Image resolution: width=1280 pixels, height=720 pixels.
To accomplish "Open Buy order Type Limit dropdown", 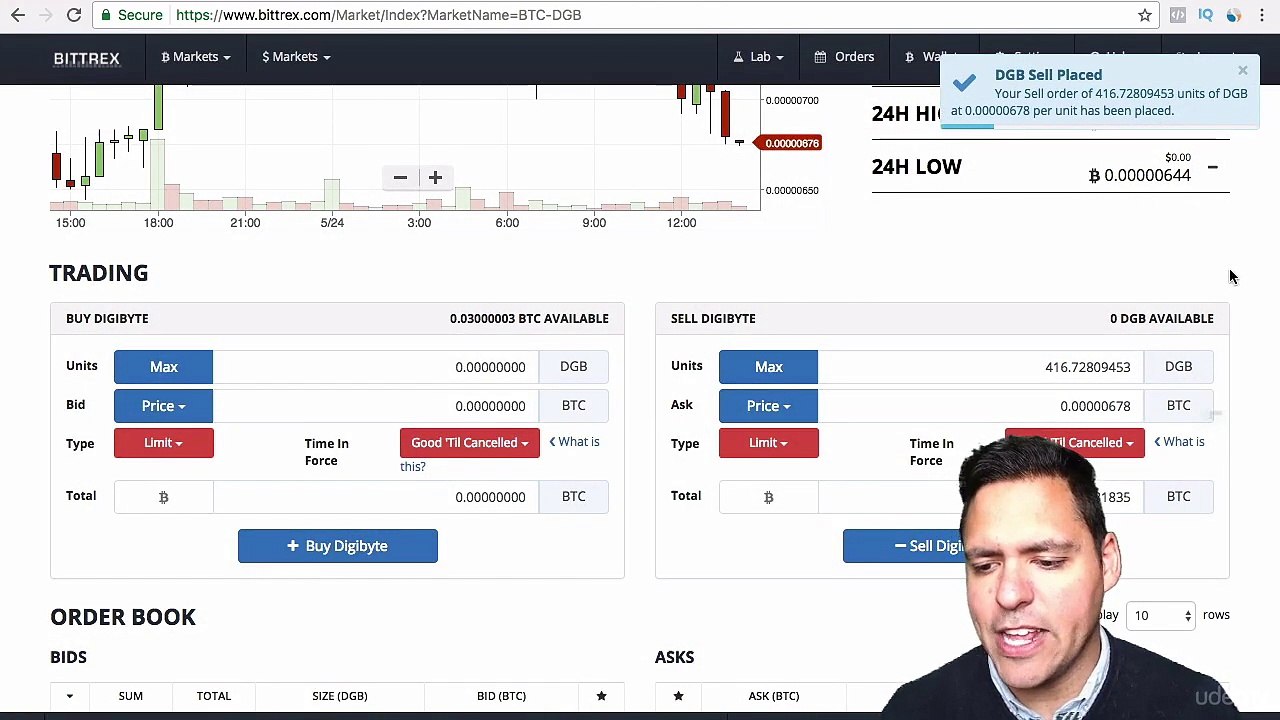I will [x=164, y=443].
